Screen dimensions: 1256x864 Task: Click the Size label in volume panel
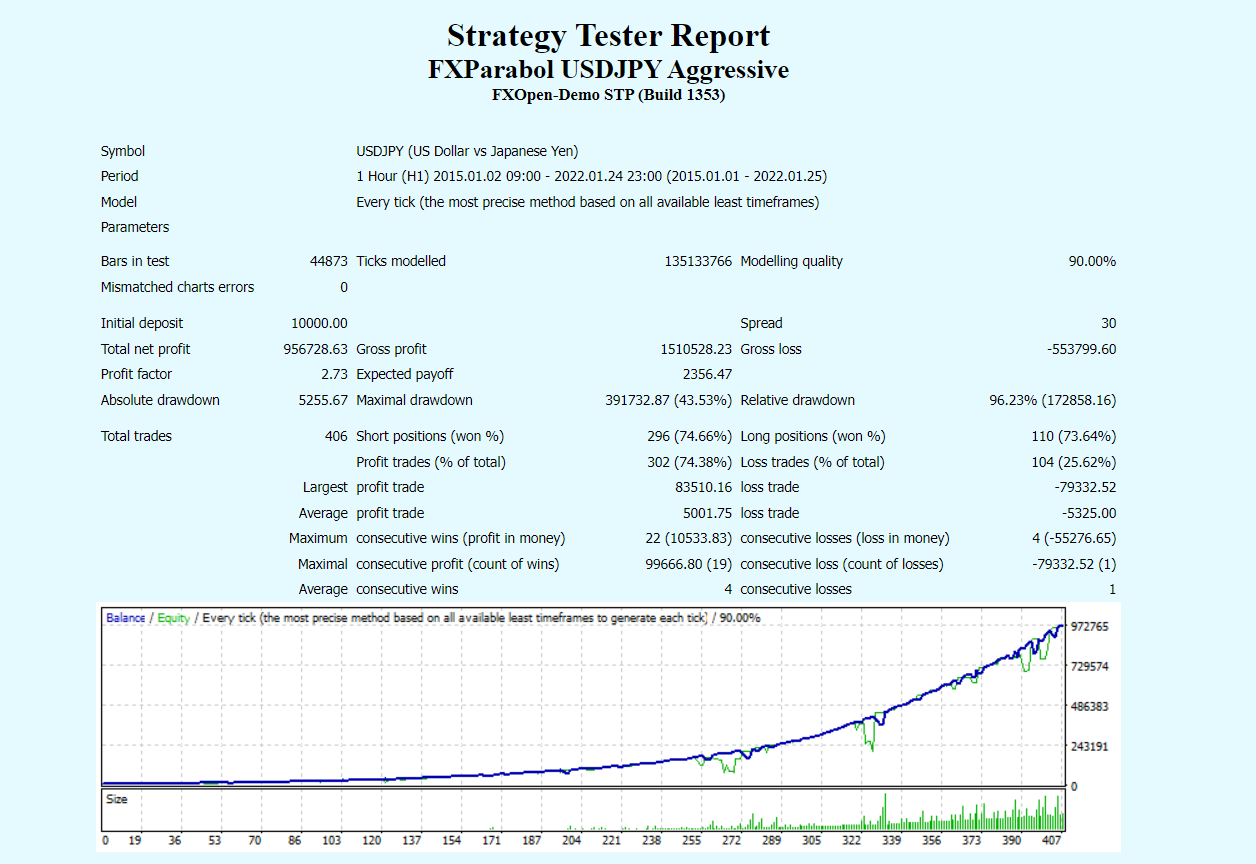[117, 800]
